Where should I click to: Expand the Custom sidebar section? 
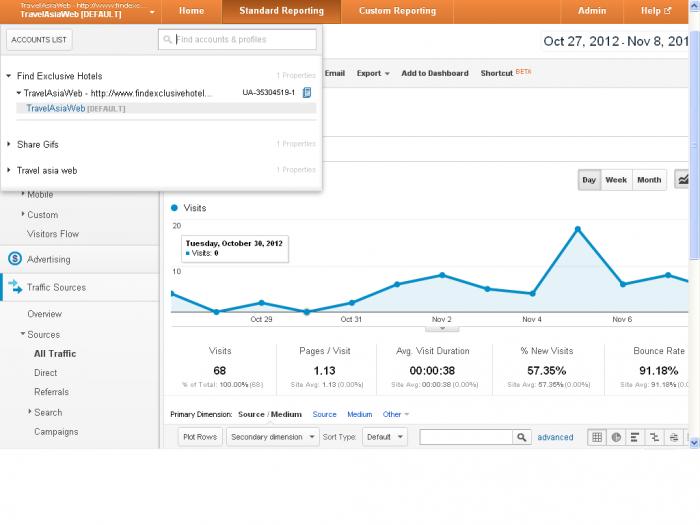(23, 214)
